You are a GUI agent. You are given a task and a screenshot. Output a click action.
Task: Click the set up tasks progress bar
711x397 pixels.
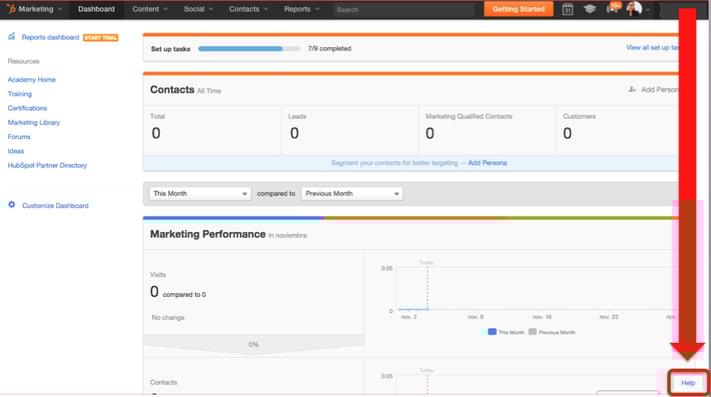tap(249, 48)
